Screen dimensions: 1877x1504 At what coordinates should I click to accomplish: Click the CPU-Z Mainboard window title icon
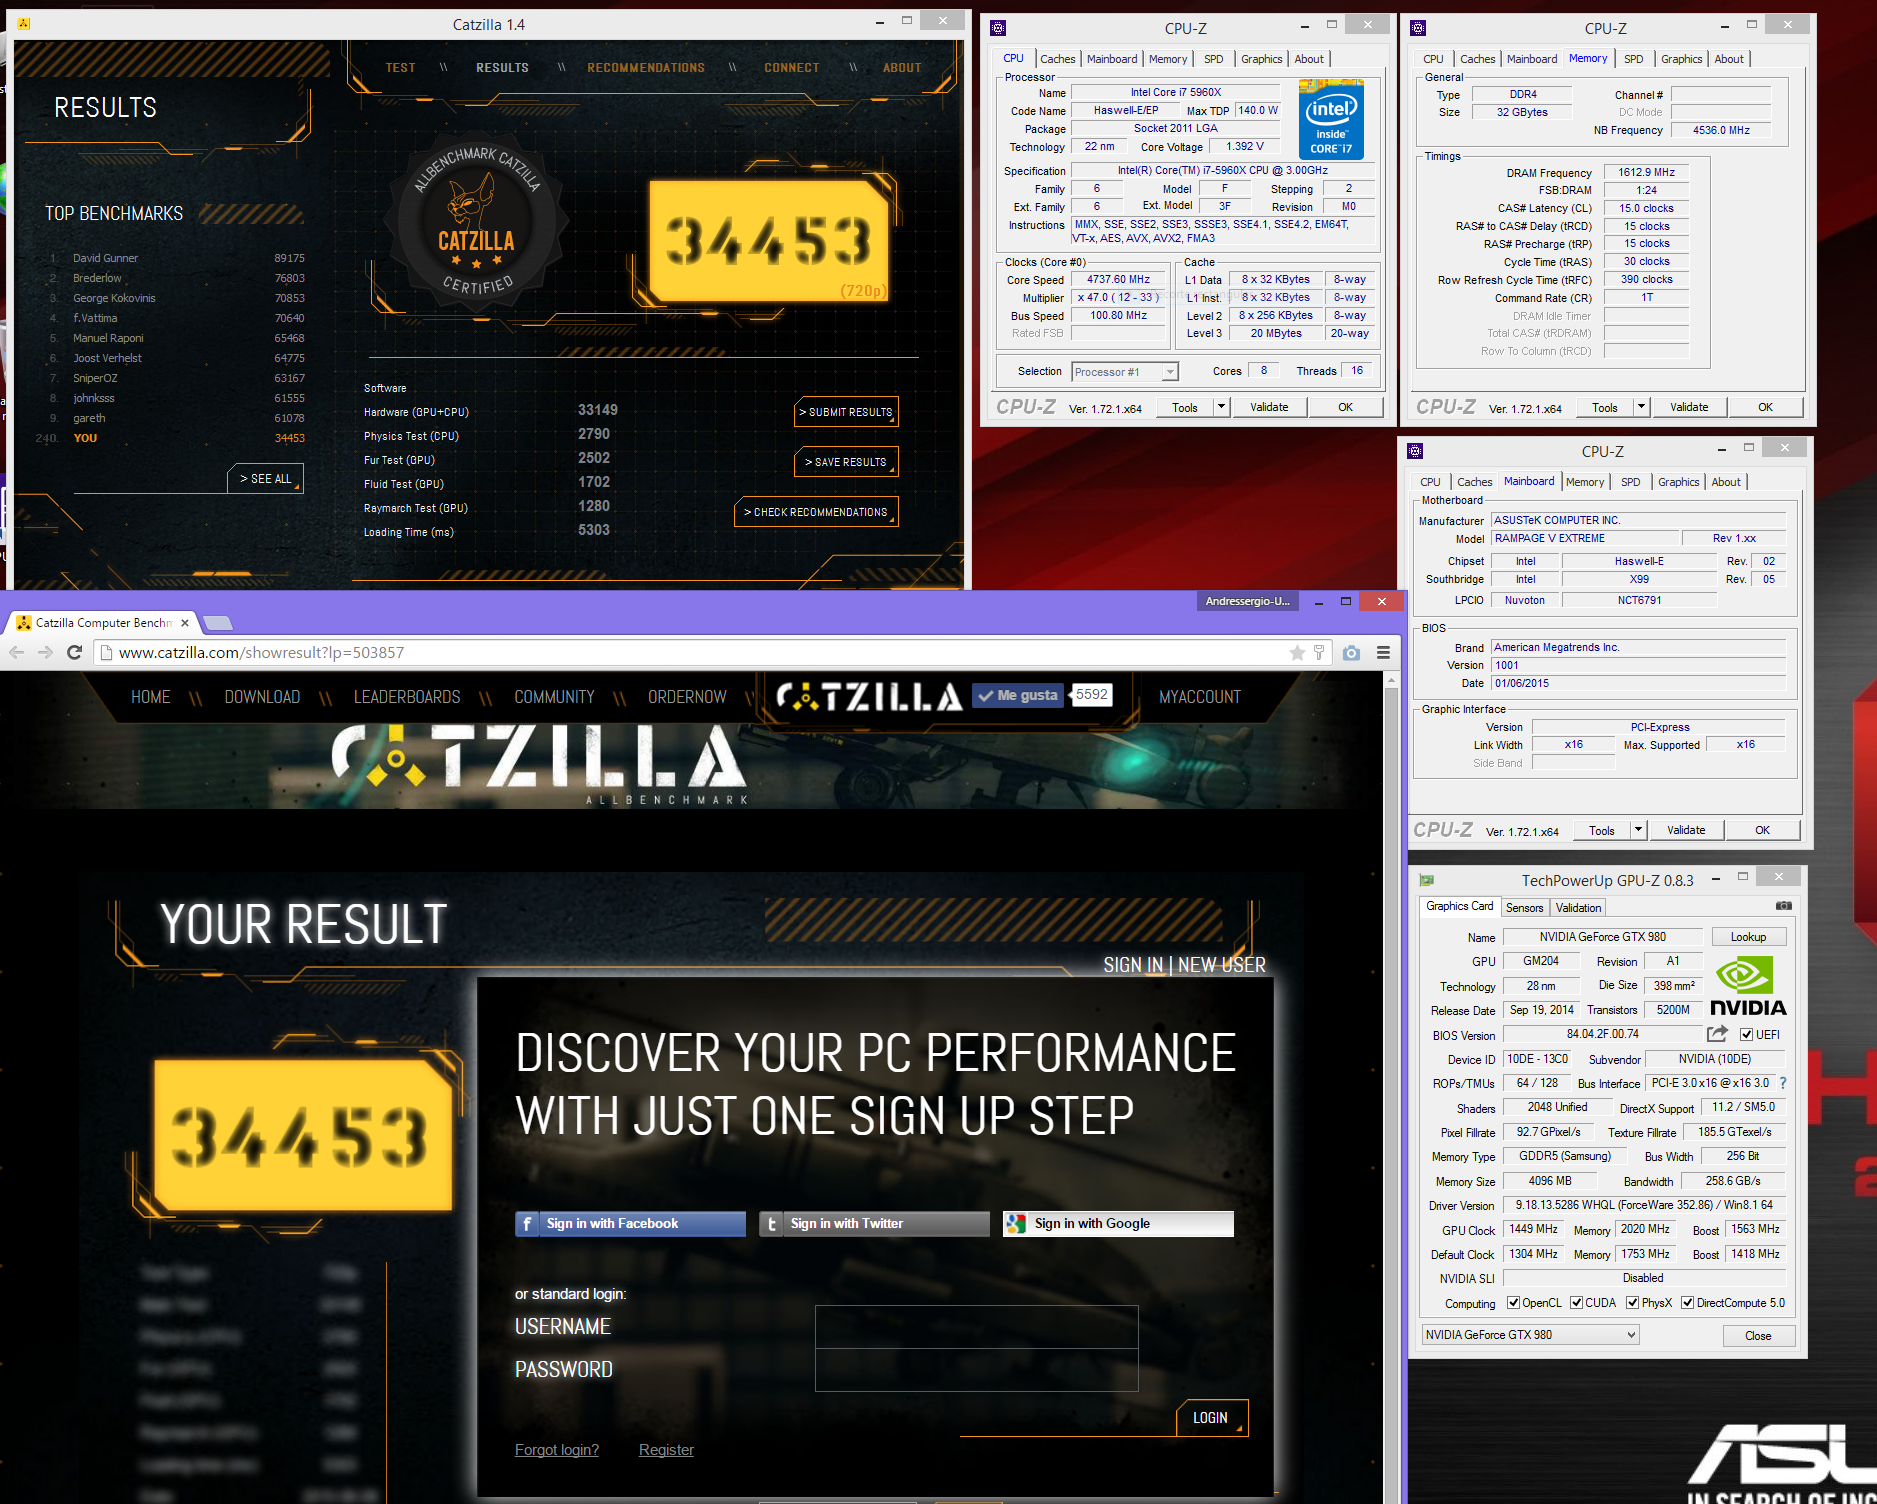click(1414, 451)
